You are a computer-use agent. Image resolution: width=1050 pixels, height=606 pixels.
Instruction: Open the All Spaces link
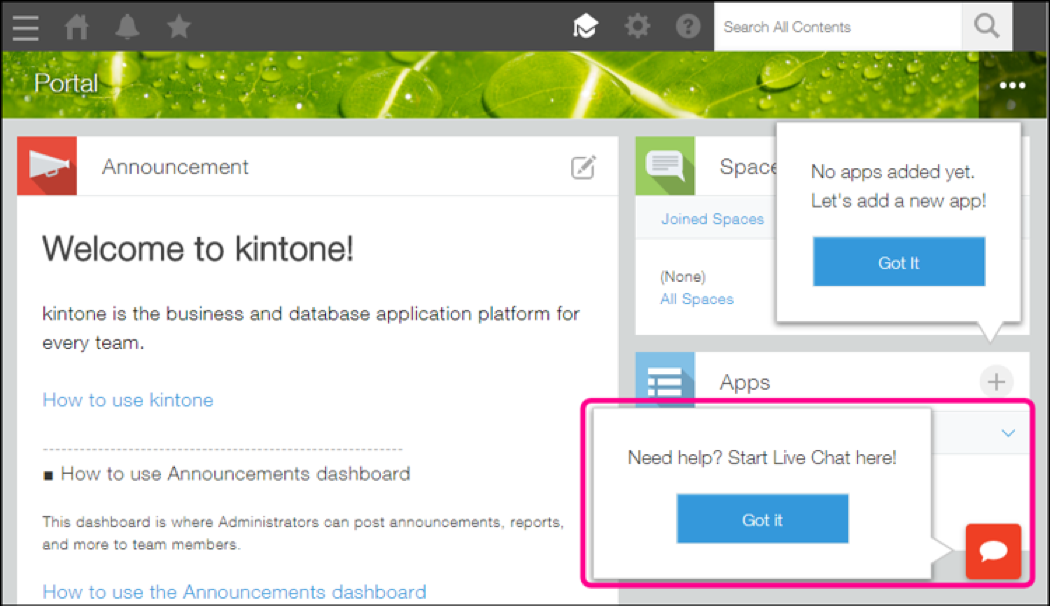697,299
